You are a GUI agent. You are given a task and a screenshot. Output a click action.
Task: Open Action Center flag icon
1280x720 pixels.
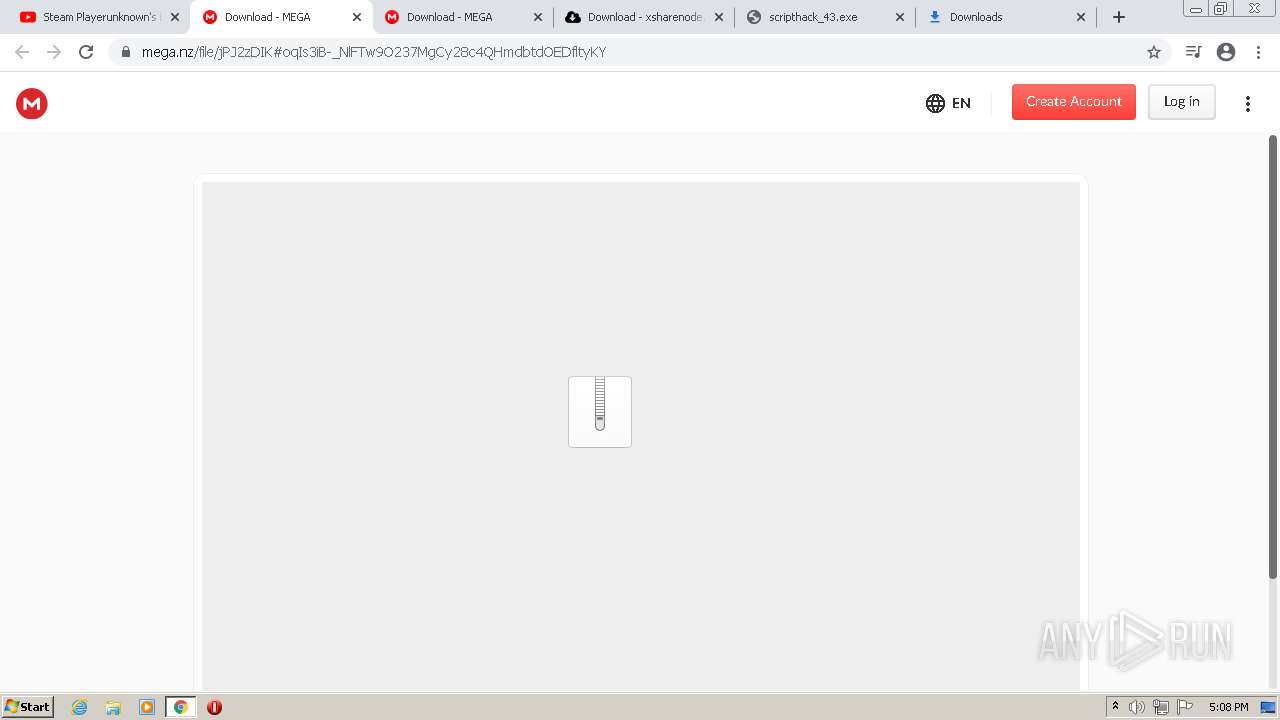pyautogui.click(x=1185, y=707)
